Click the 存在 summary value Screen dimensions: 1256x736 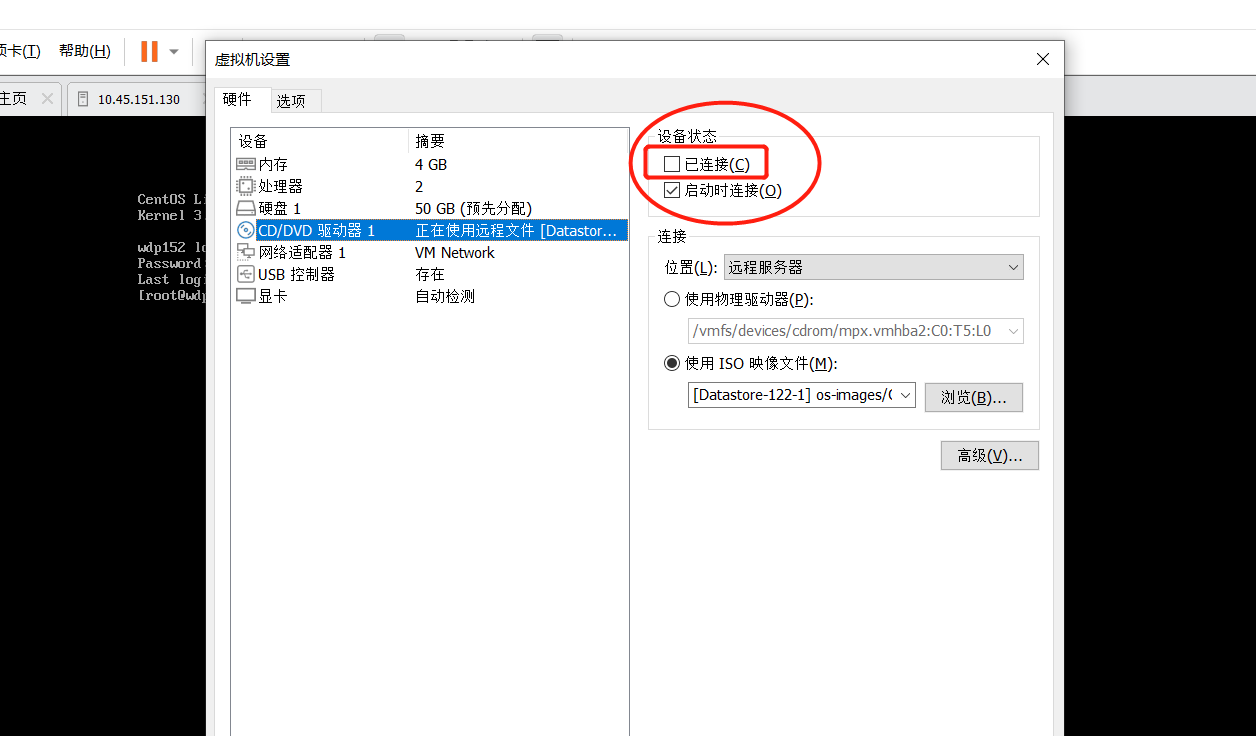430,274
